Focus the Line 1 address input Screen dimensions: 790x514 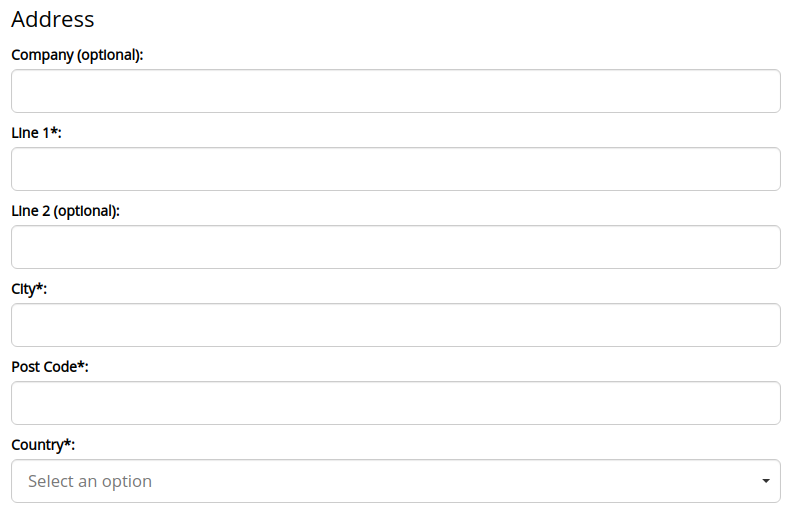click(395, 169)
